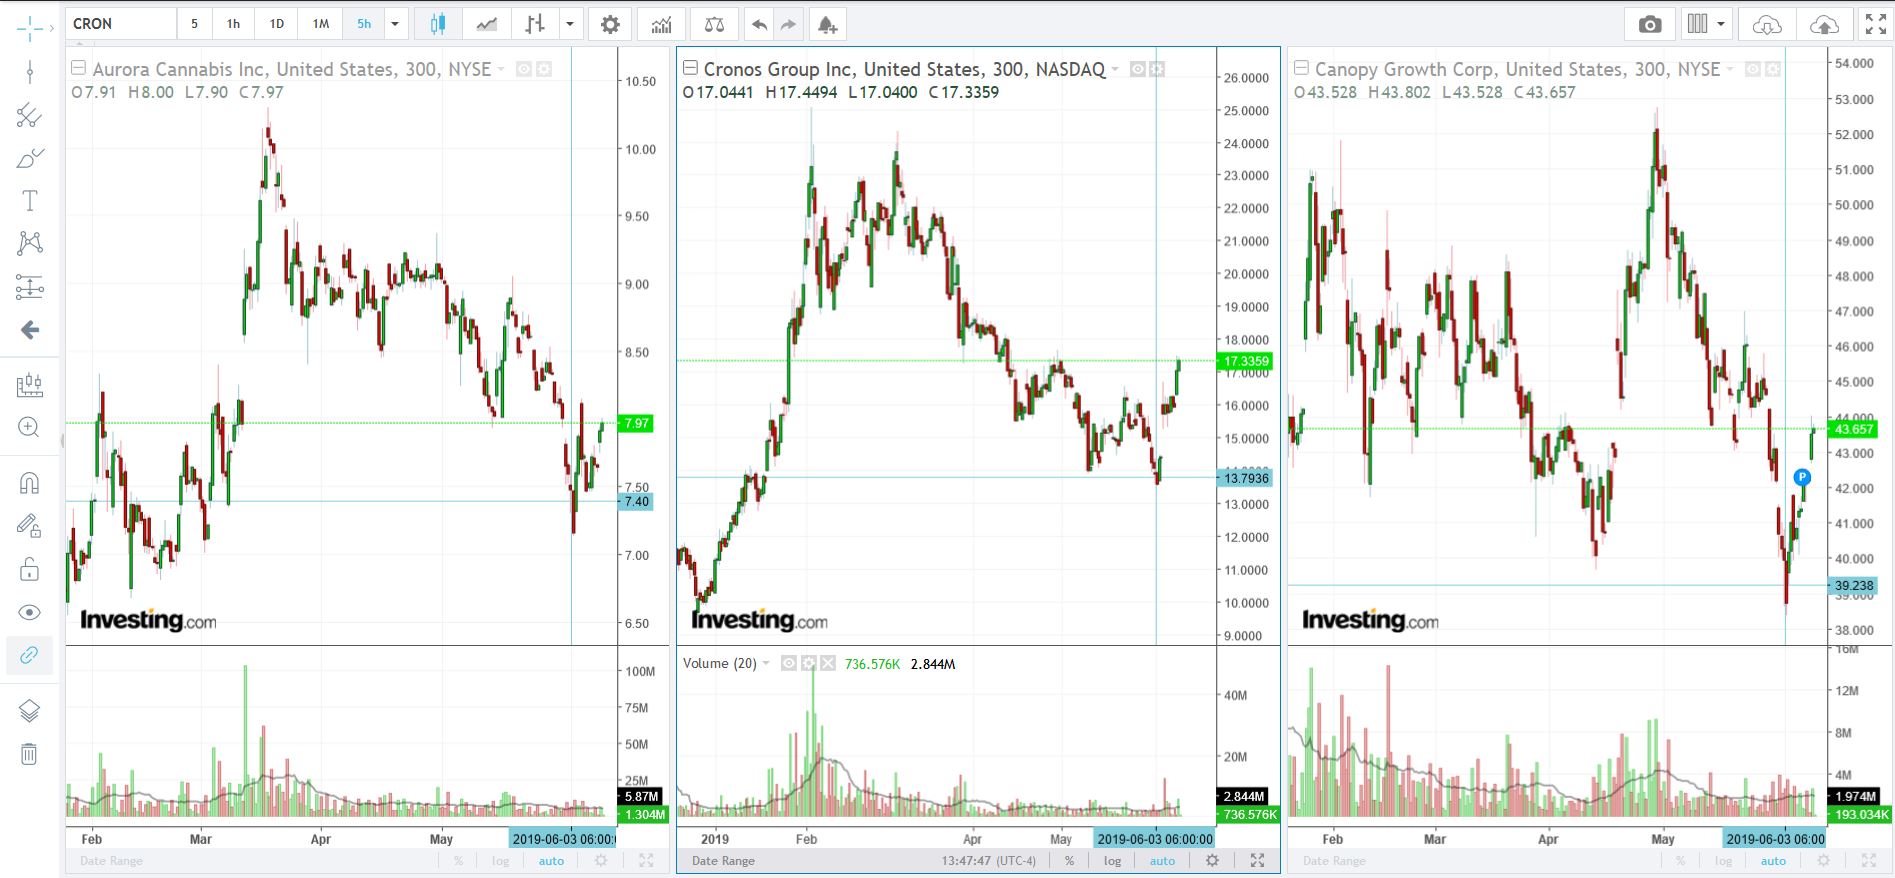Viewport: 1895px width, 878px height.
Task: Select the XABCD pattern tool
Action: click(x=30, y=243)
